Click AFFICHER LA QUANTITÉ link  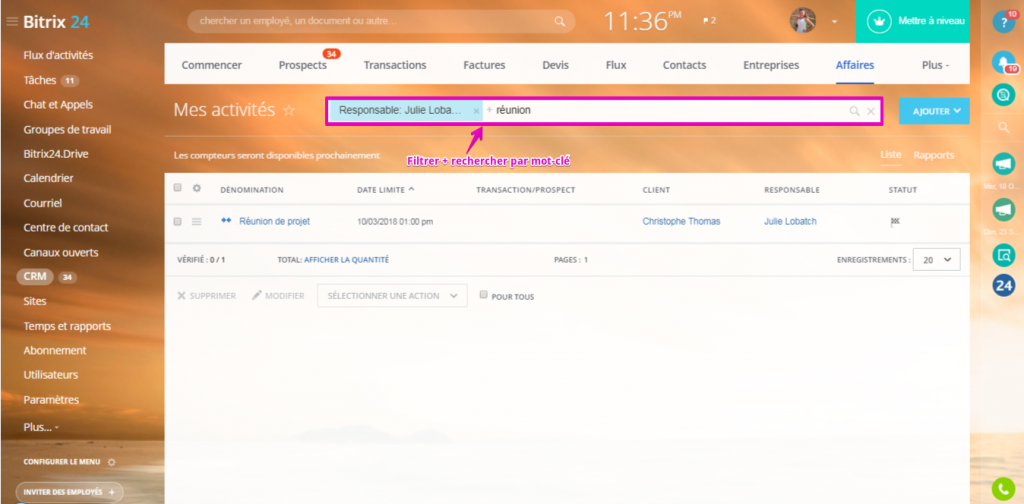[346, 260]
